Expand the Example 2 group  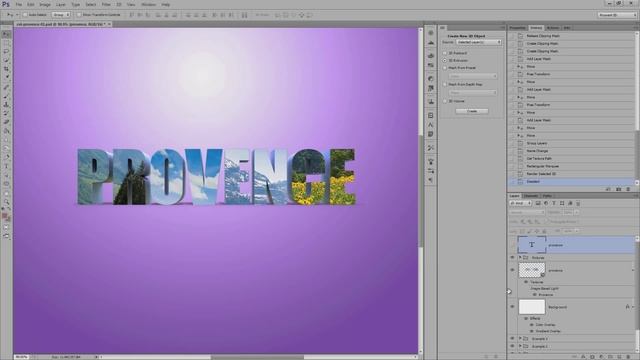[x=520, y=346]
